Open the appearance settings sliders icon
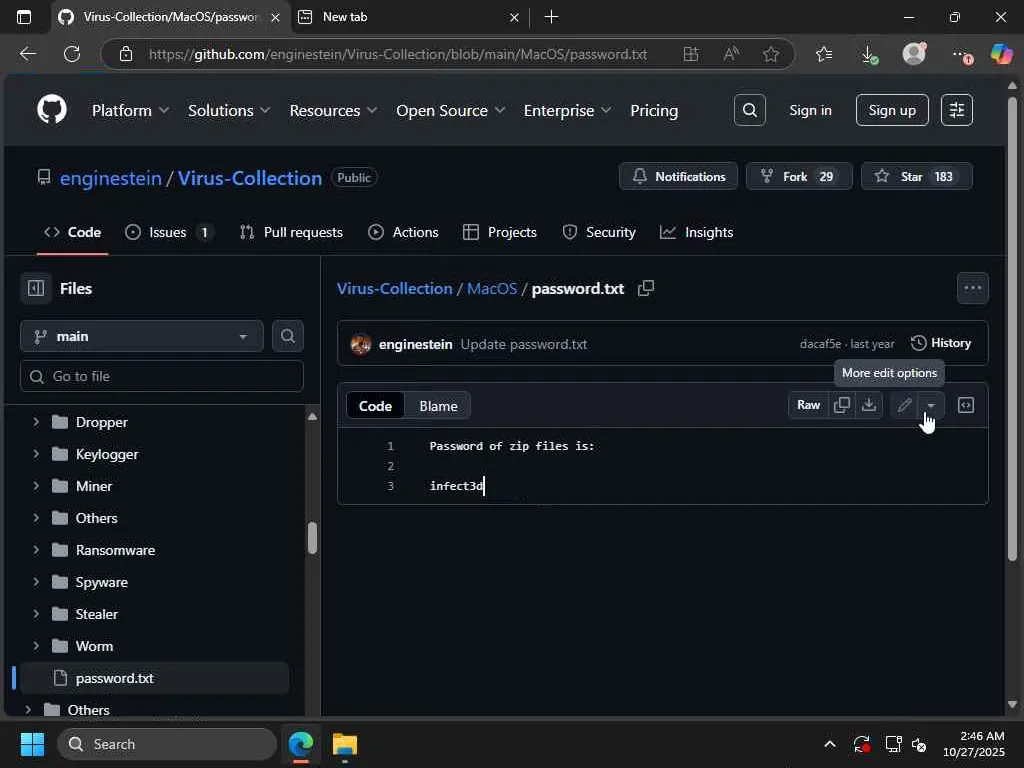Image resolution: width=1024 pixels, height=768 pixels. [x=957, y=110]
